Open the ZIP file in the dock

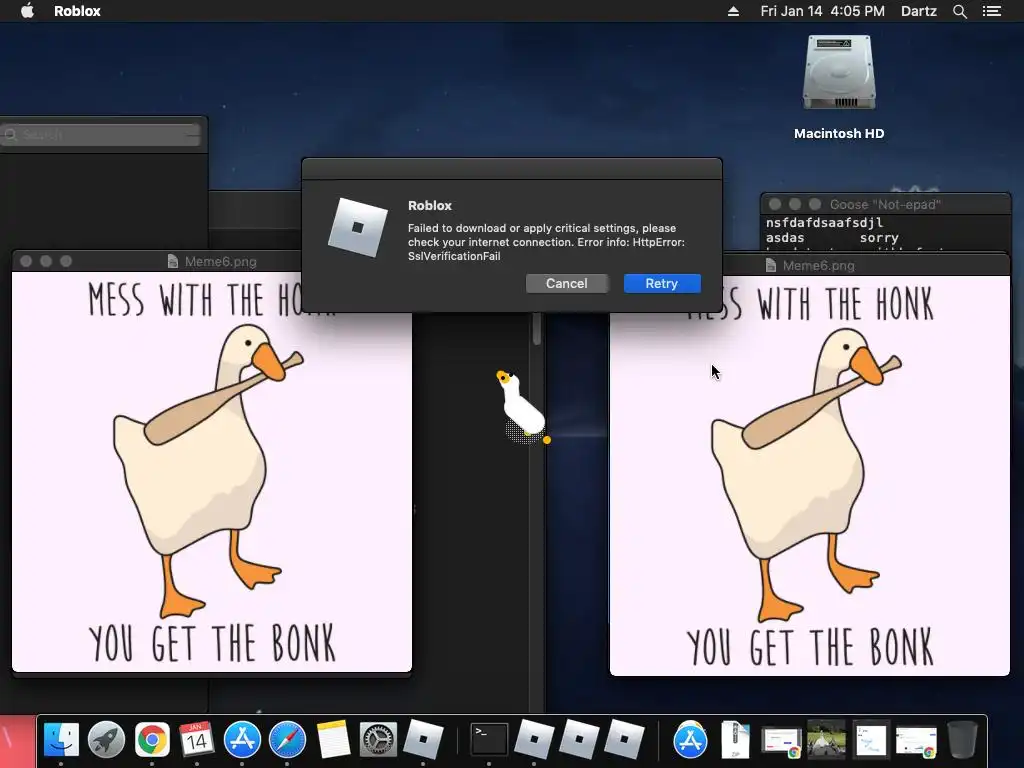(735, 740)
